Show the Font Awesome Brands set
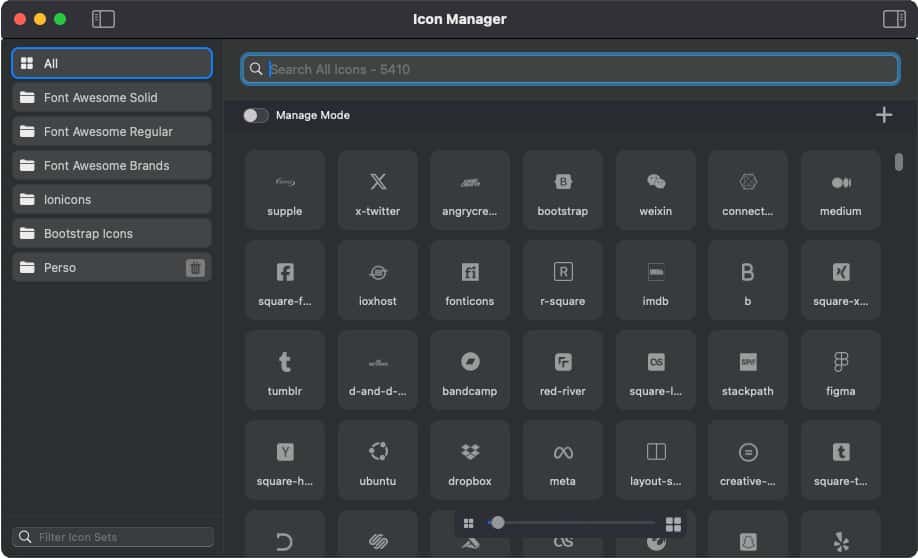This screenshot has width=918, height=559. (112, 166)
